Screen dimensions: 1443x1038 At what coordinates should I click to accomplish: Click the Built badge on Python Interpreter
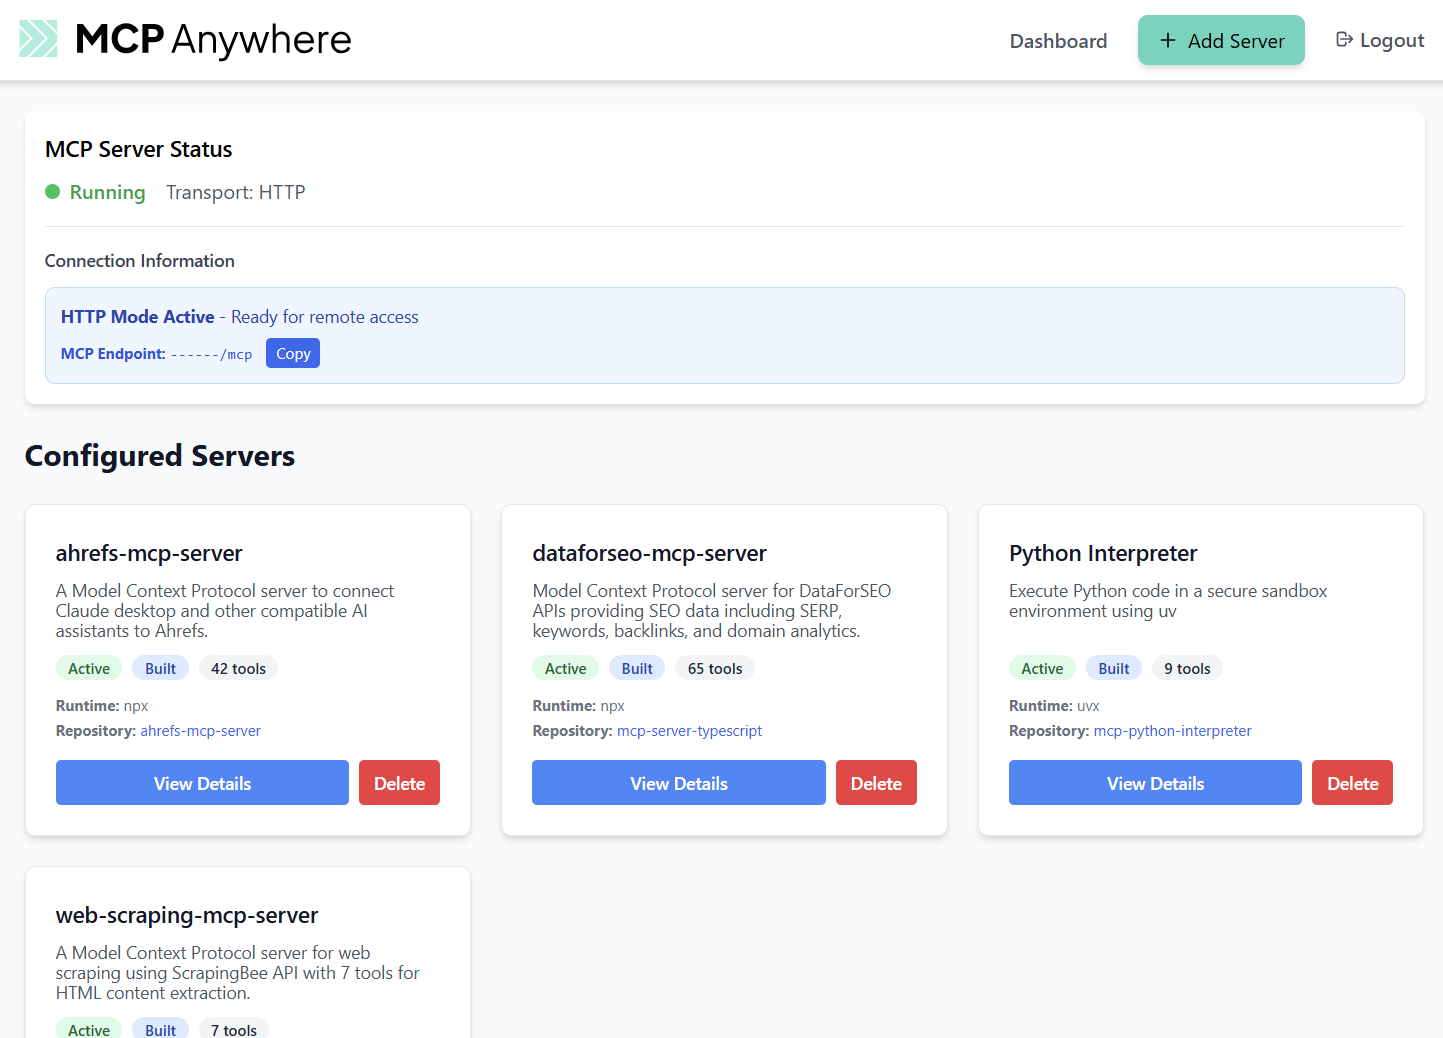pos(1114,668)
